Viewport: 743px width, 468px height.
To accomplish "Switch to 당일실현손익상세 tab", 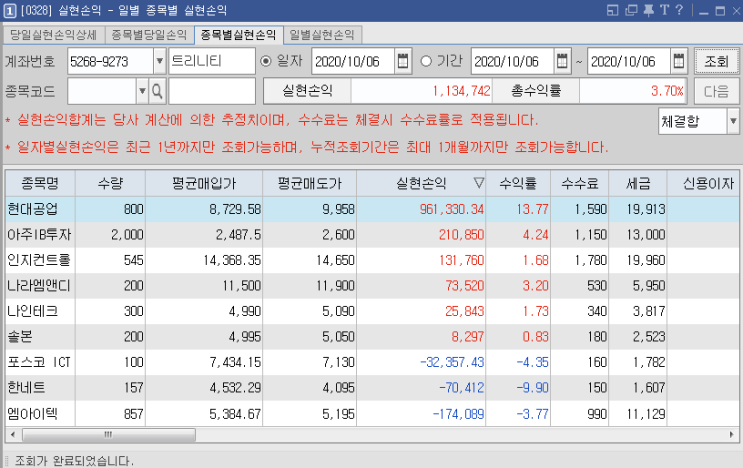I will click(x=53, y=35).
